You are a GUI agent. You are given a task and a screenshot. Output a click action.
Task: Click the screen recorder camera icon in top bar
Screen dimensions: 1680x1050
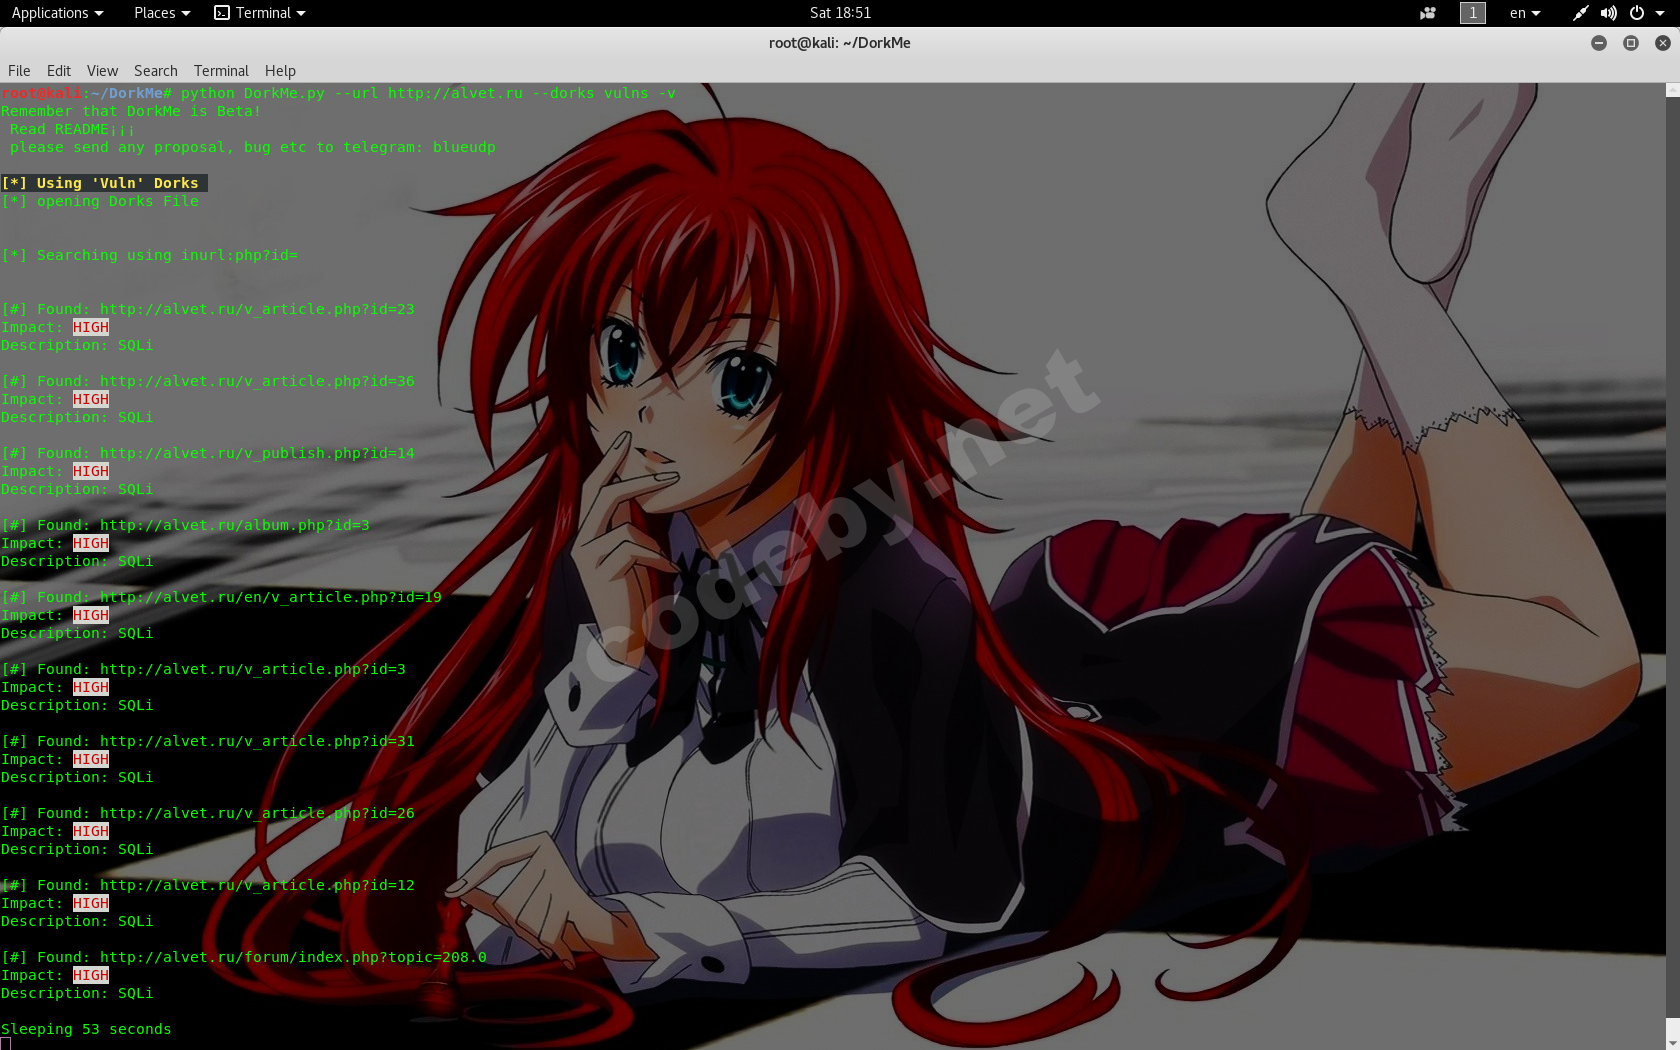(1428, 13)
